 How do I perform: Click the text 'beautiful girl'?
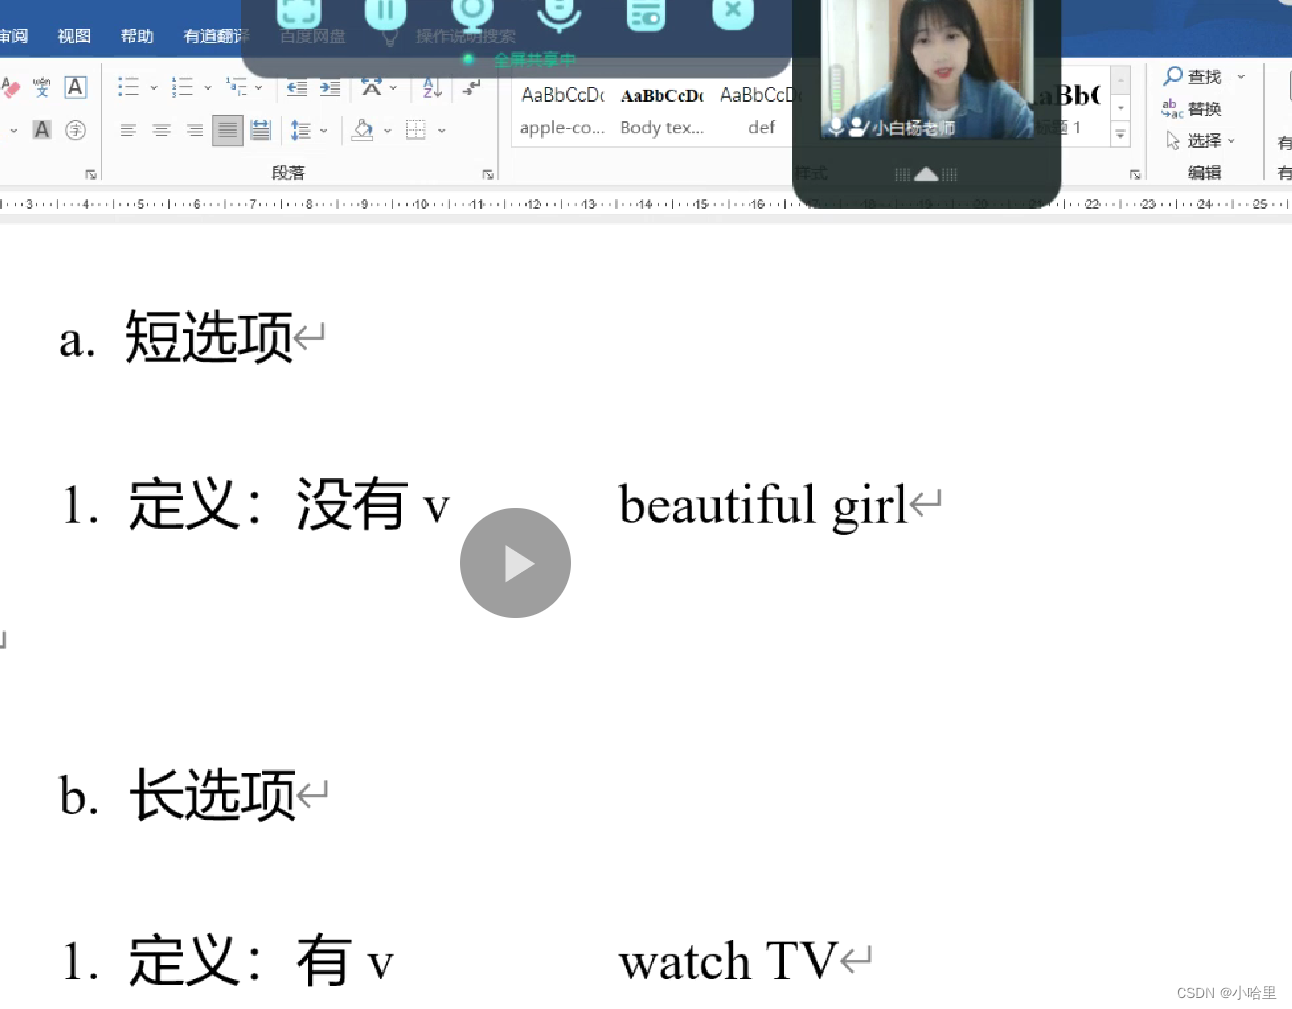pyautogui.click(x=763, y=505)
